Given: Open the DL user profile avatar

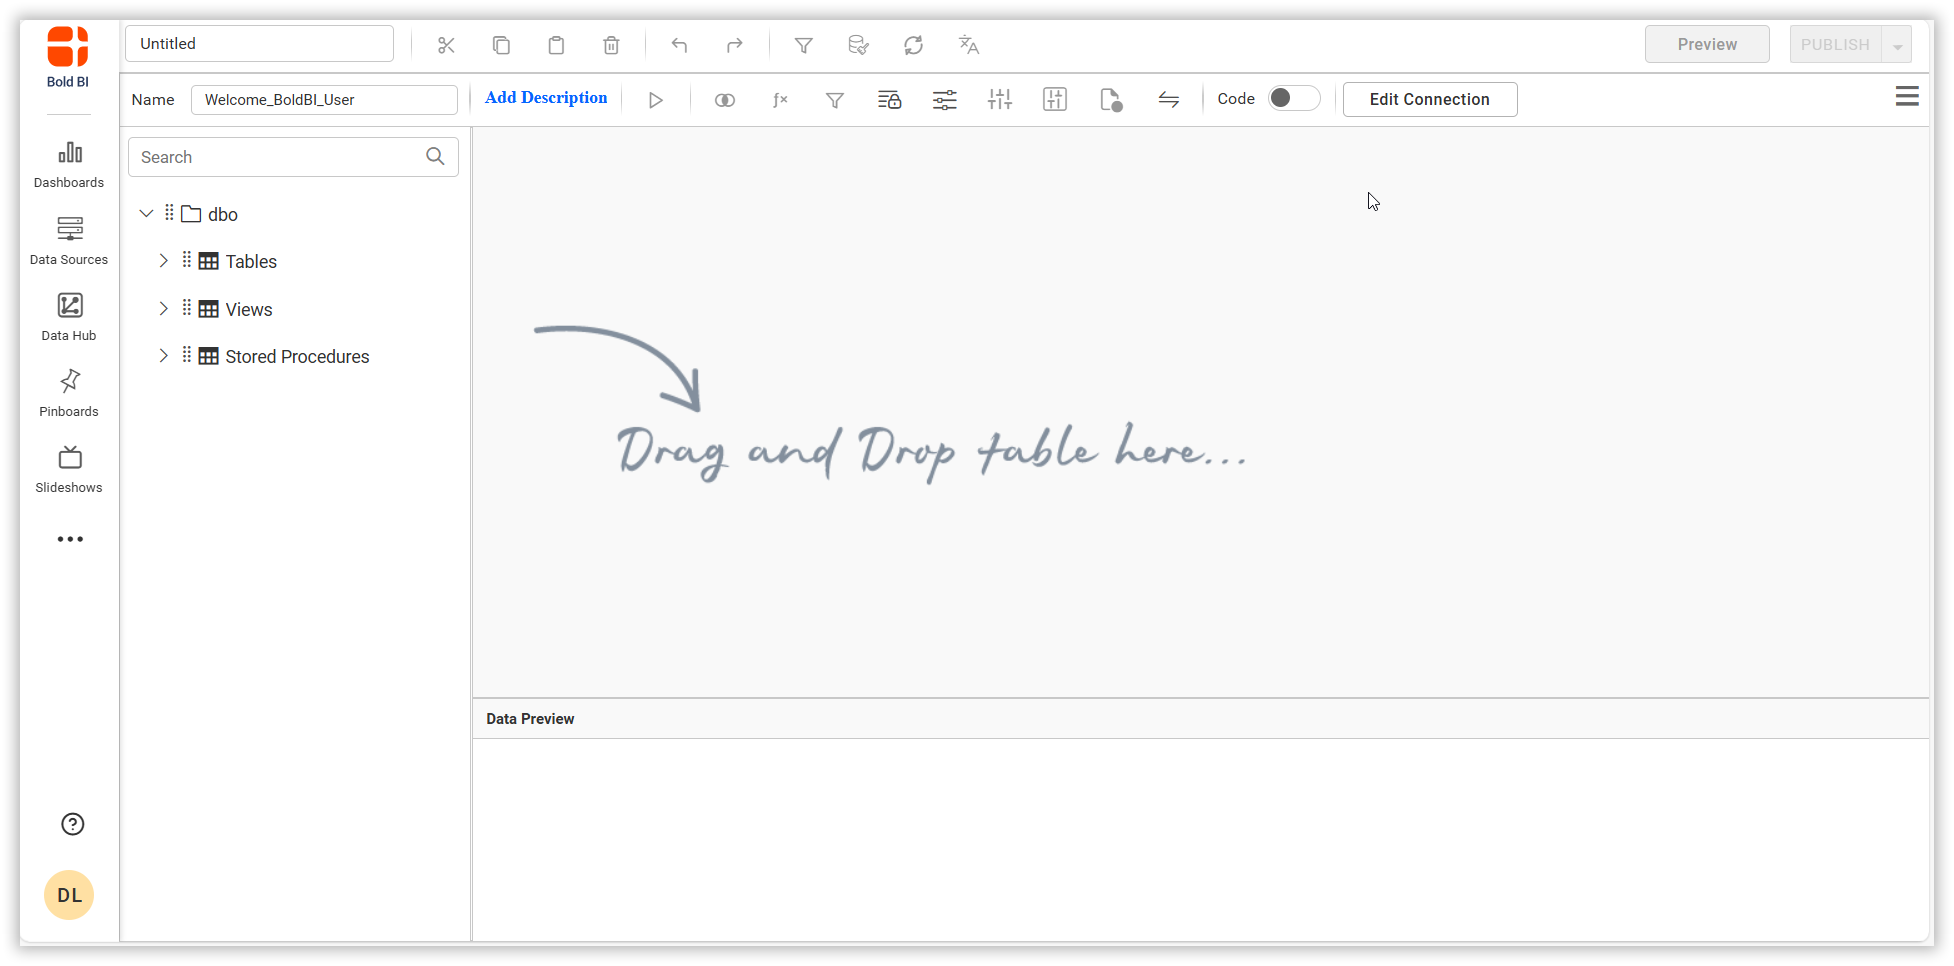Looking at the screenshot, I should [69, 895].
